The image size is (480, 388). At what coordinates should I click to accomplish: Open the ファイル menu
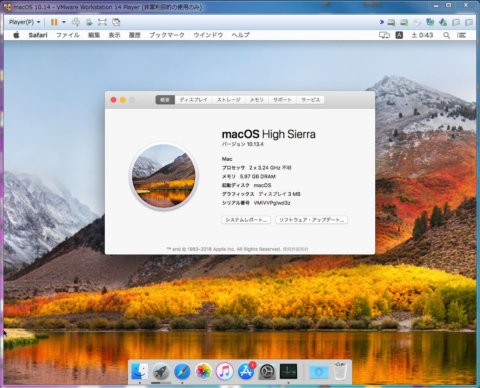pyautogui.click(x=68, y=35)
